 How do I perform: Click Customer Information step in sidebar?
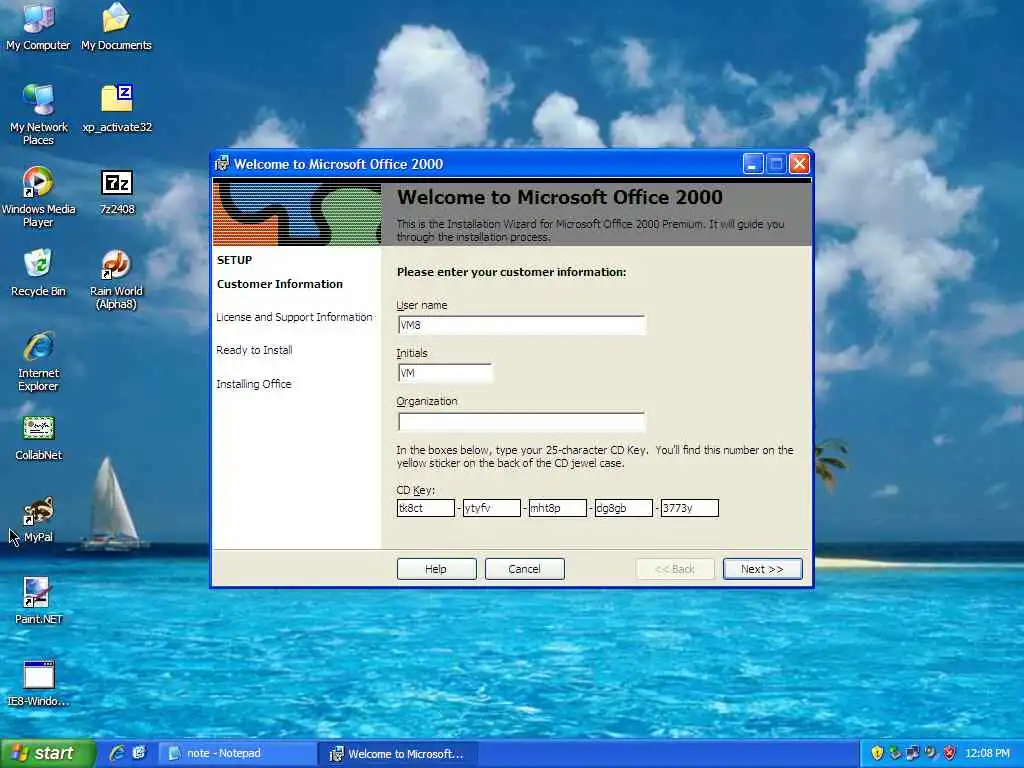280,284
